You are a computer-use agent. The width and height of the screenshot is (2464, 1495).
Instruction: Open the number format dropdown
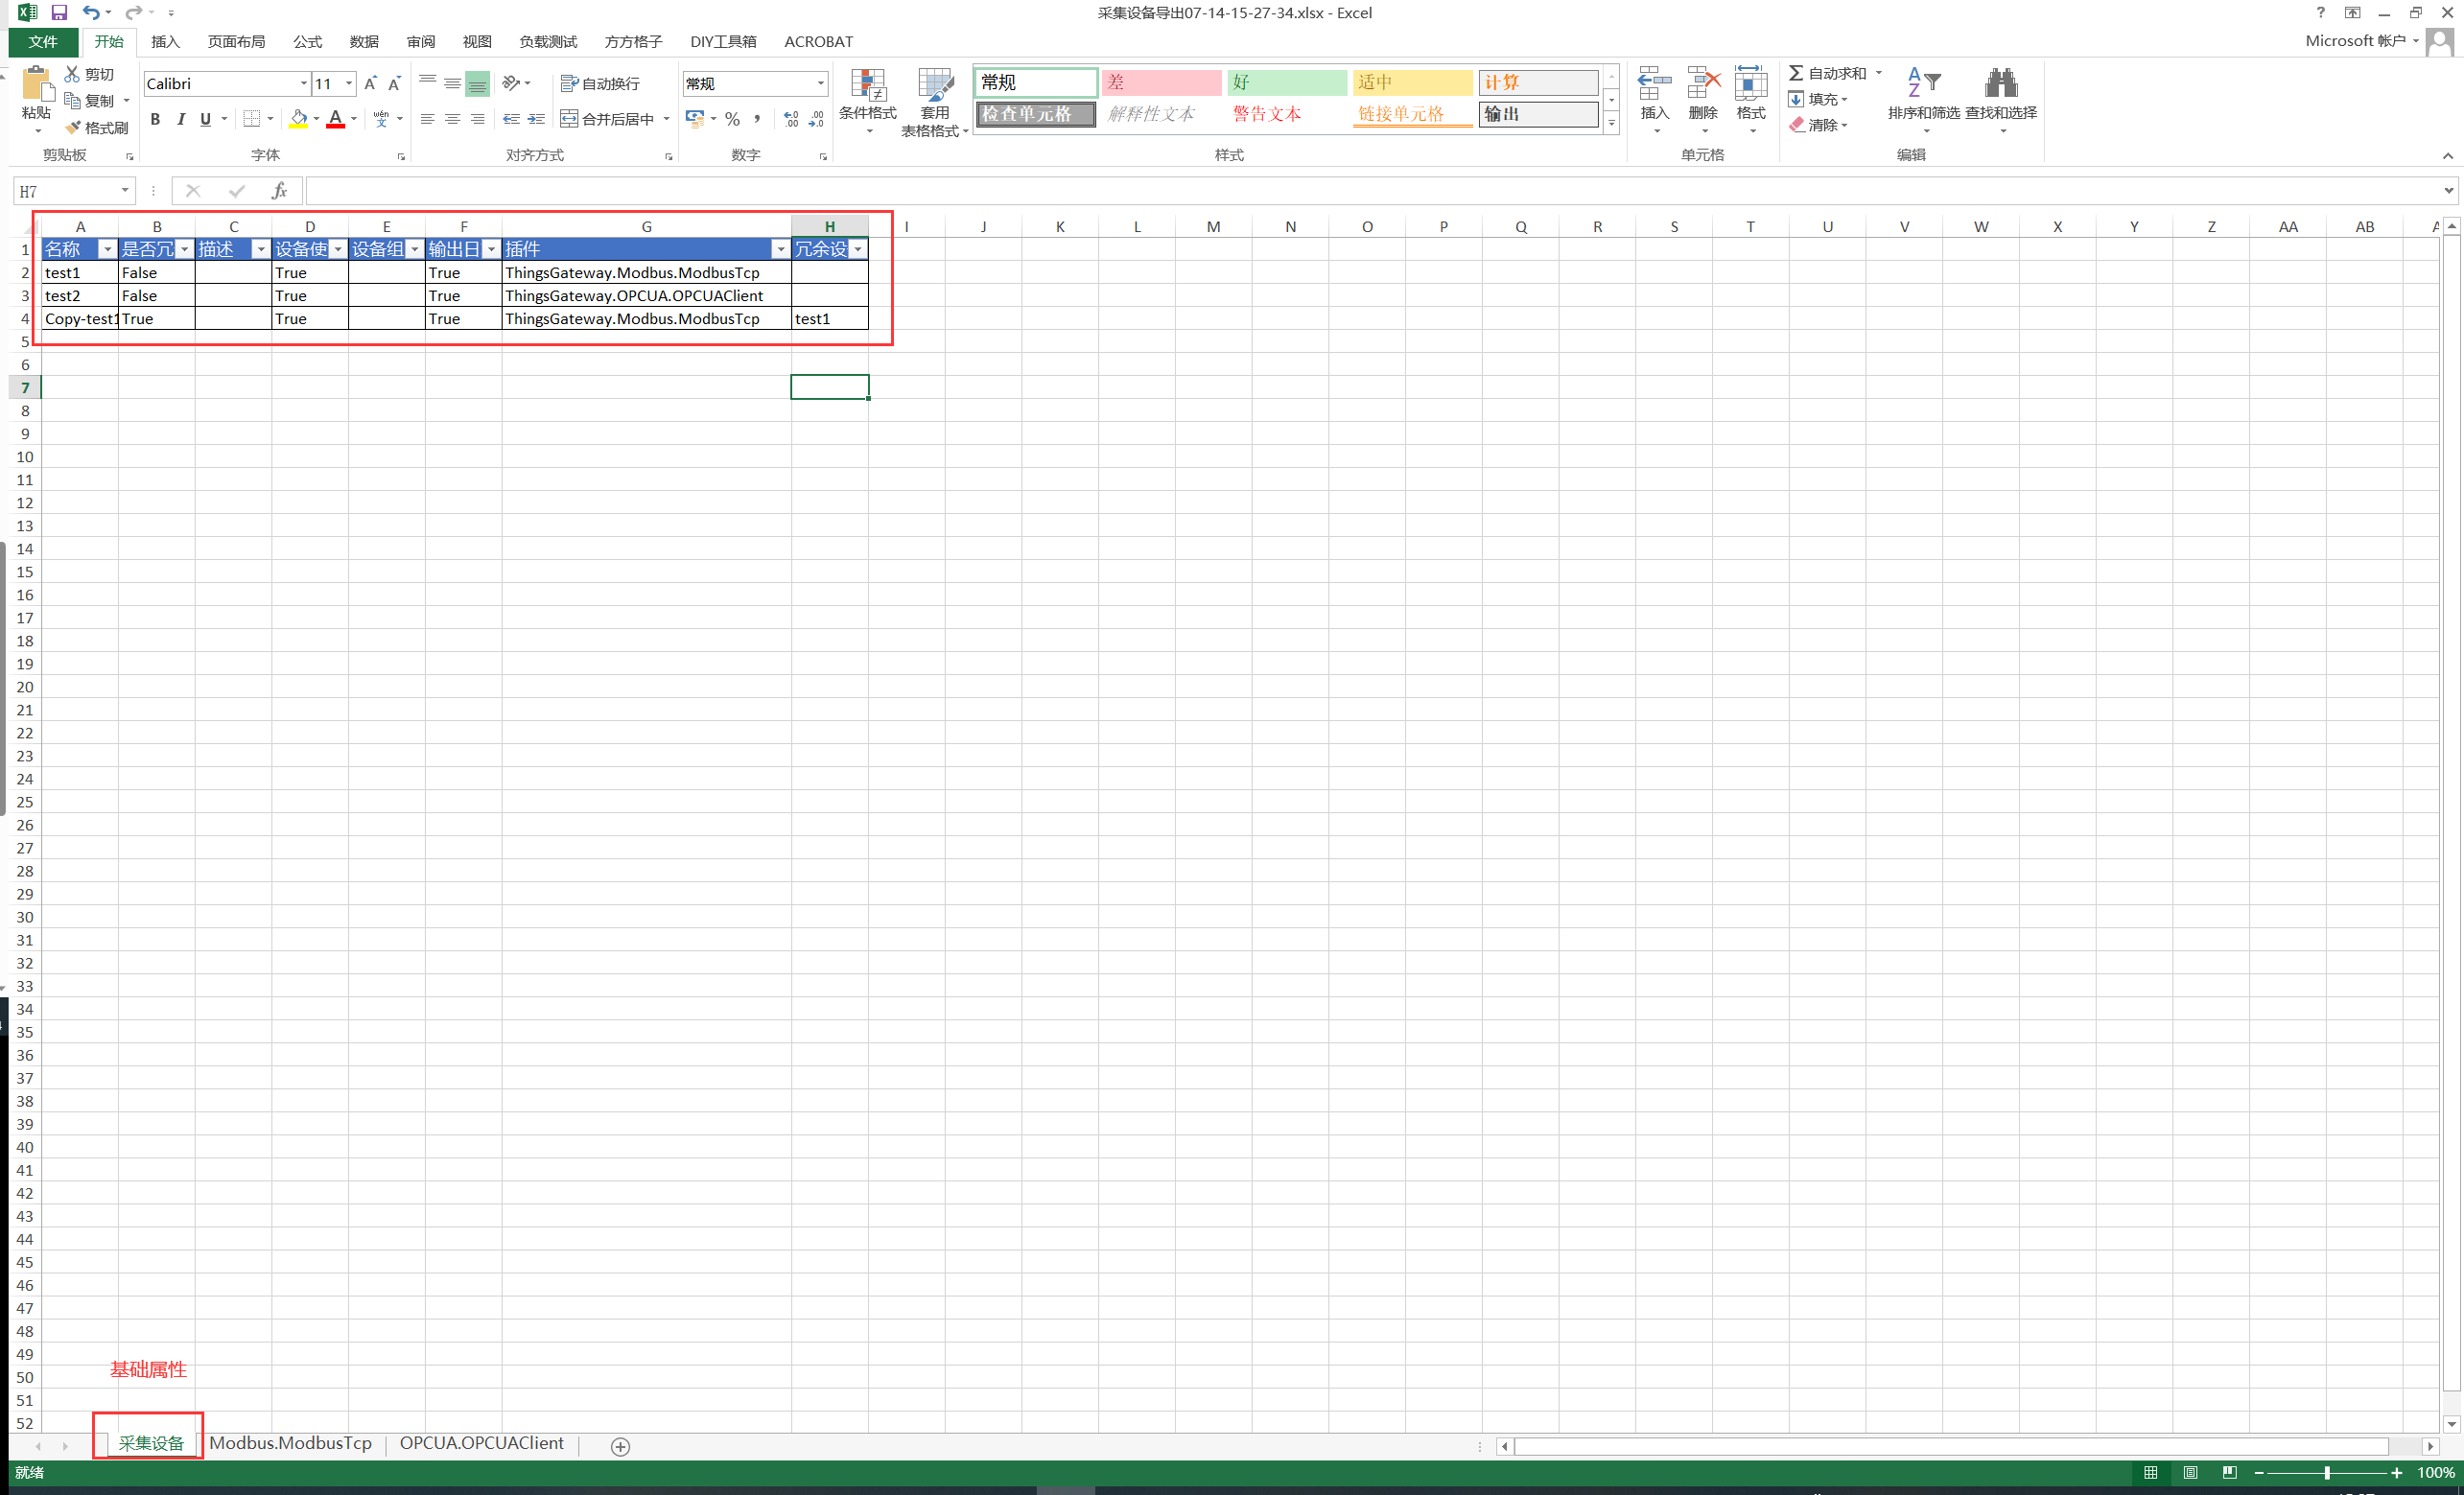820,83
